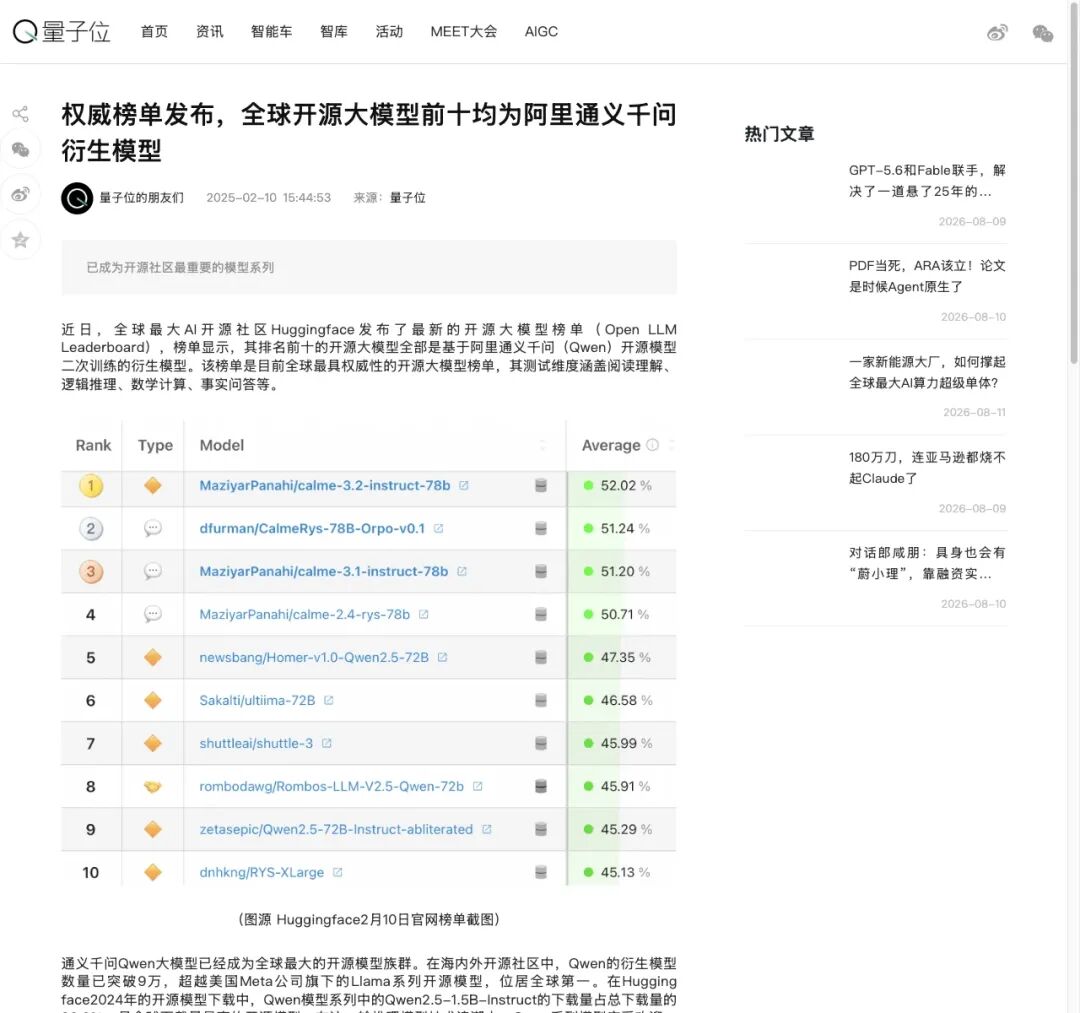Open hot article 一家新能源大厂
This screenshot has height=1013, width=1080.
pos(926,372)
